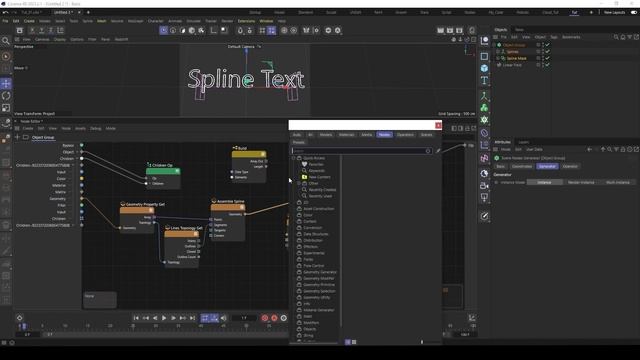
Task: Click the eyedropper icon beside browser search
Action: [438, 151]
